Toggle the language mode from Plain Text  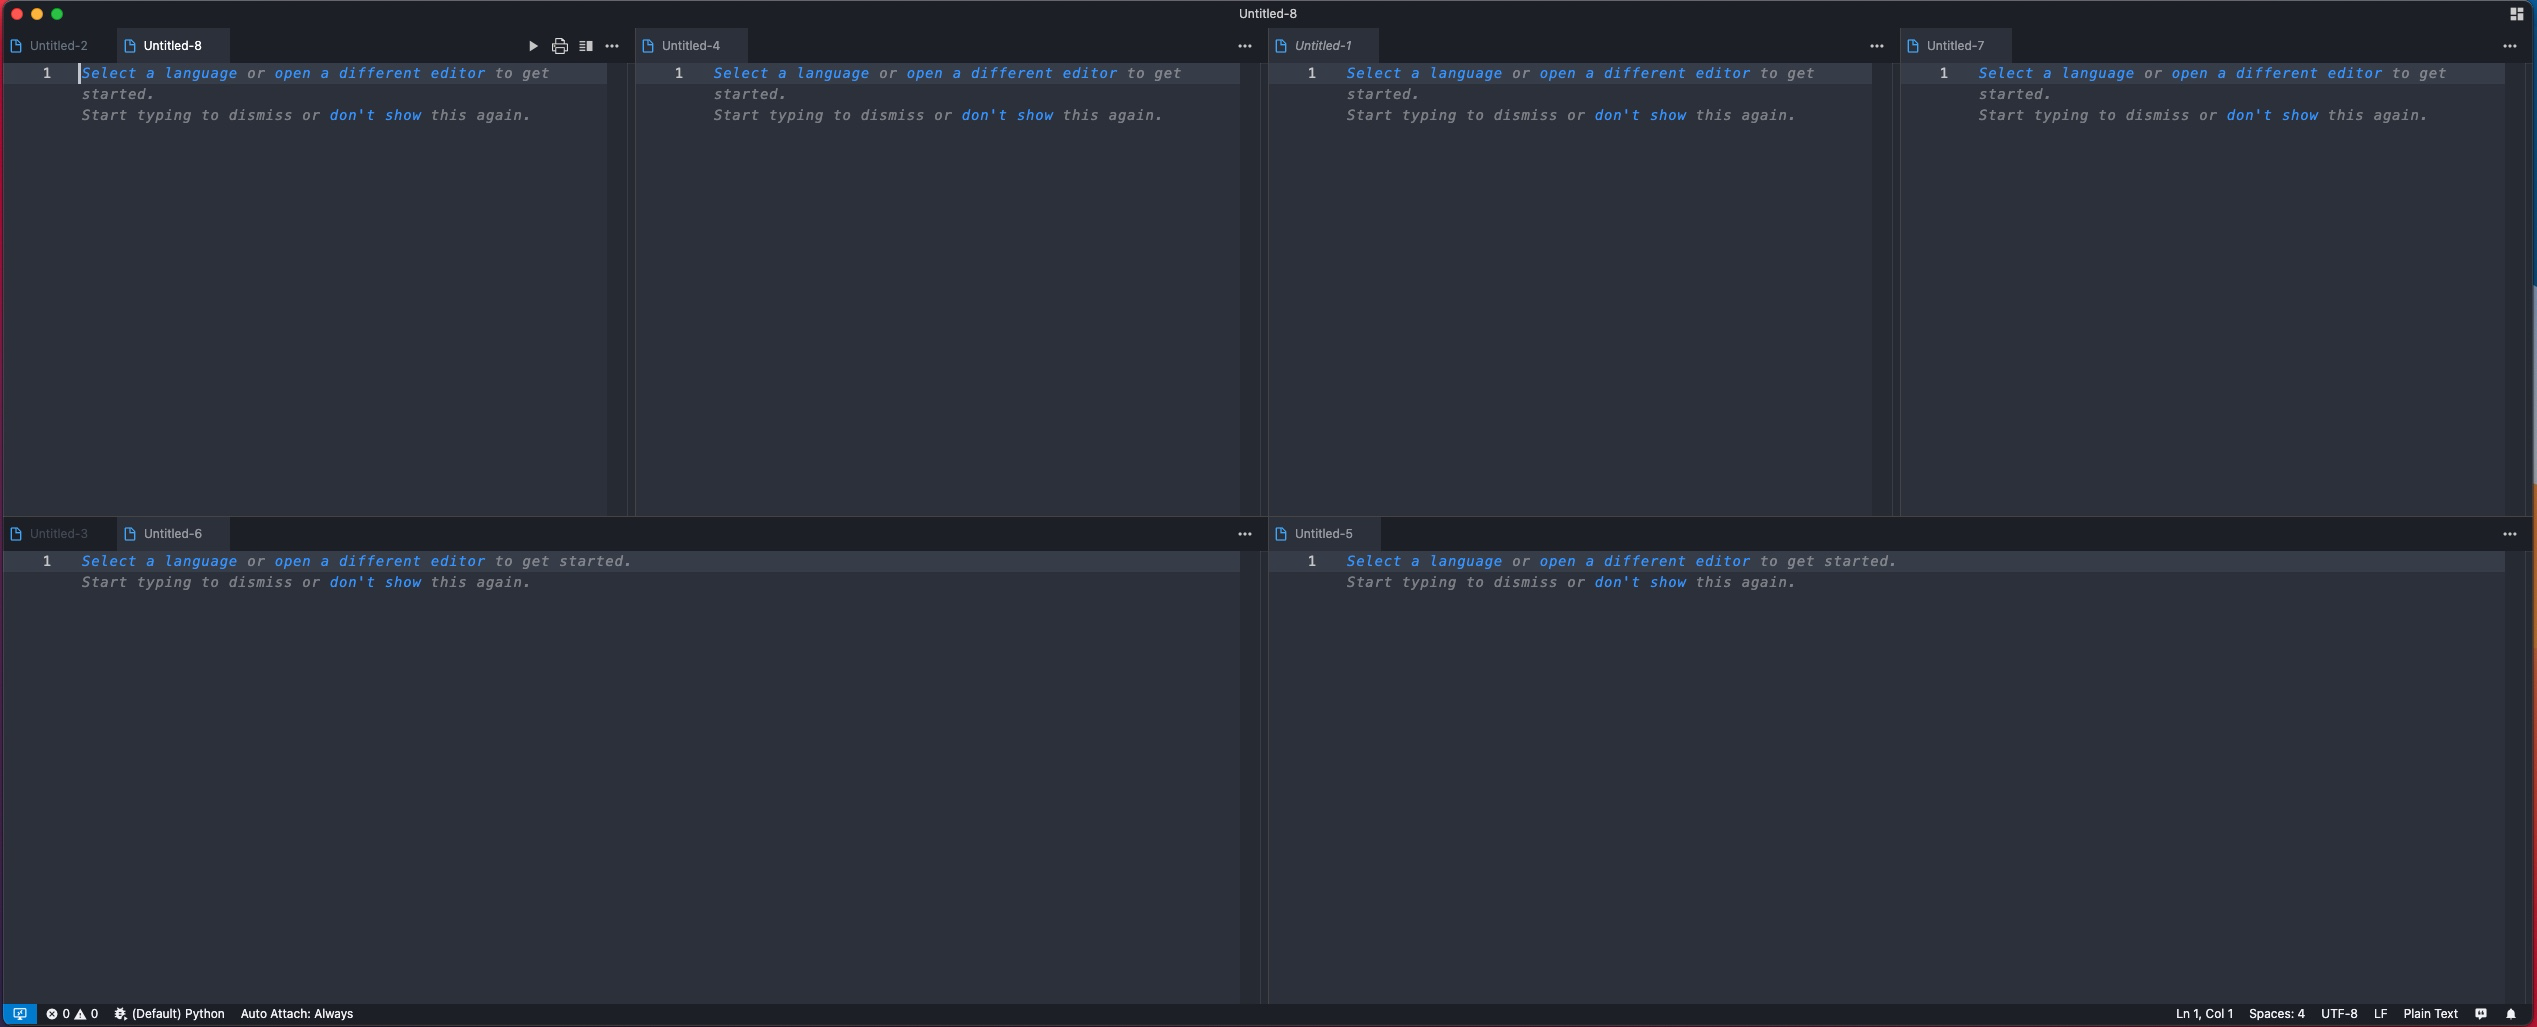coord(2429,1013)
